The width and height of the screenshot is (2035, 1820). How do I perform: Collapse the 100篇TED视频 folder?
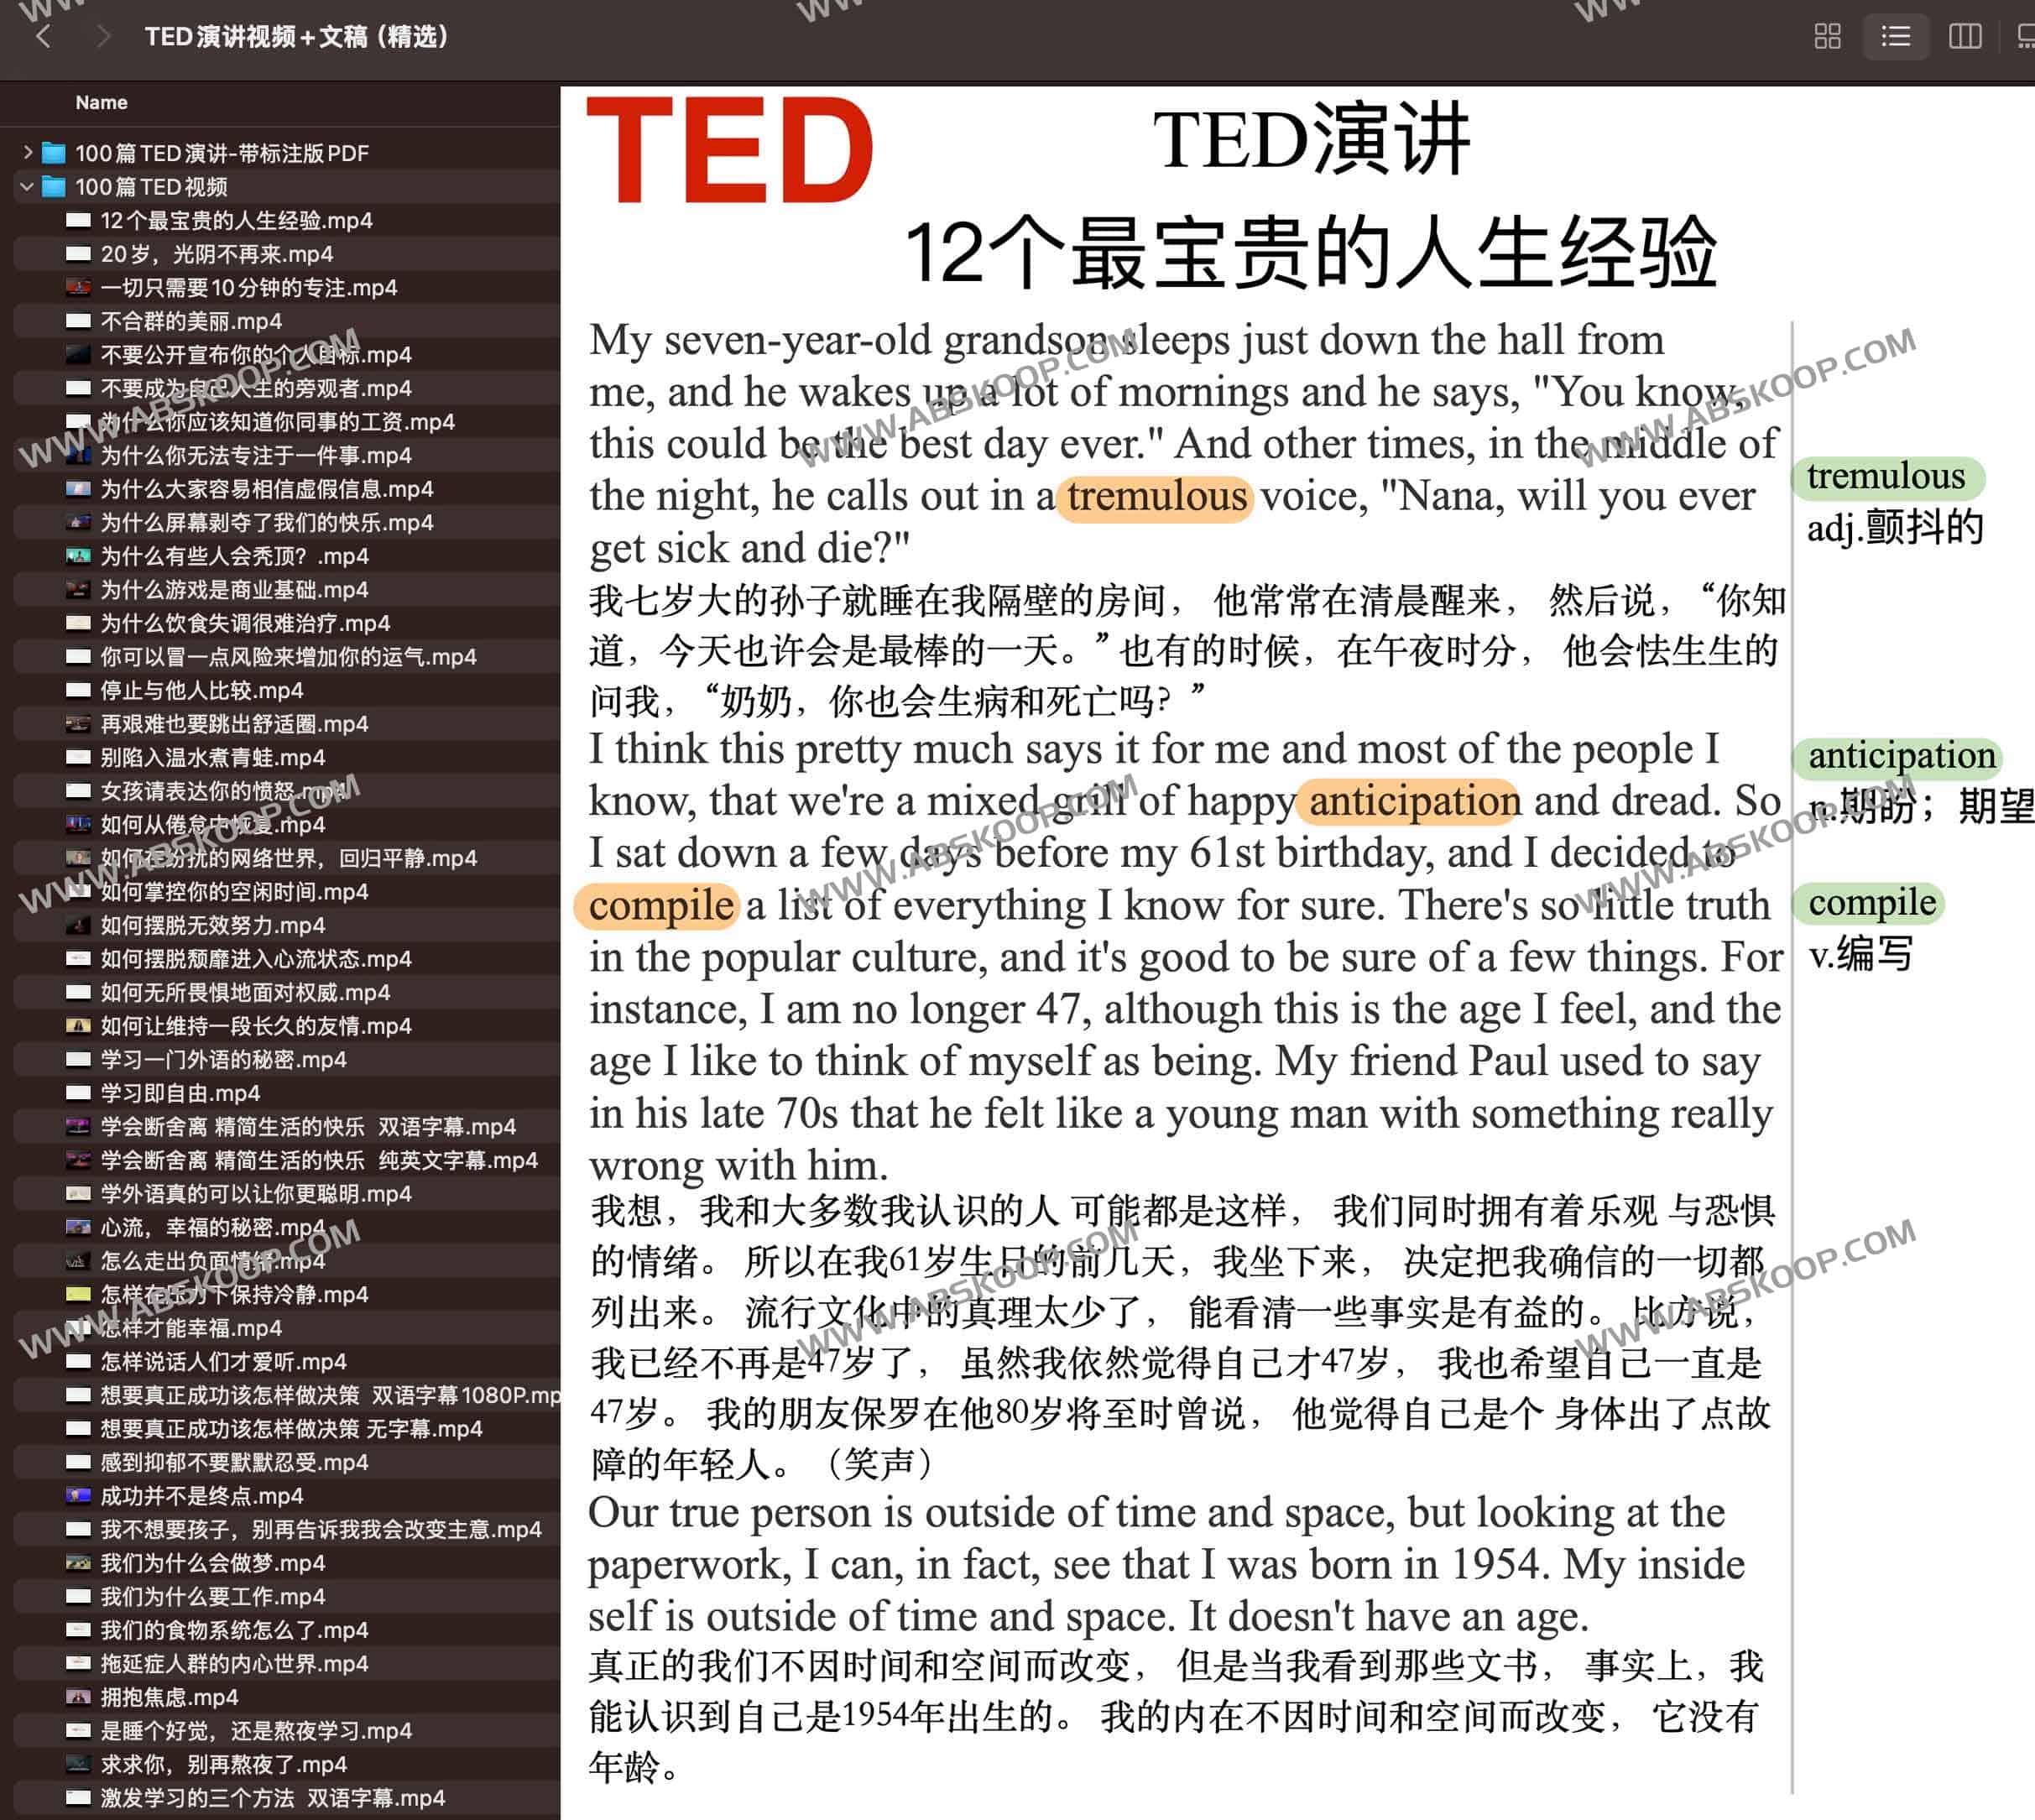coord(27,187)
